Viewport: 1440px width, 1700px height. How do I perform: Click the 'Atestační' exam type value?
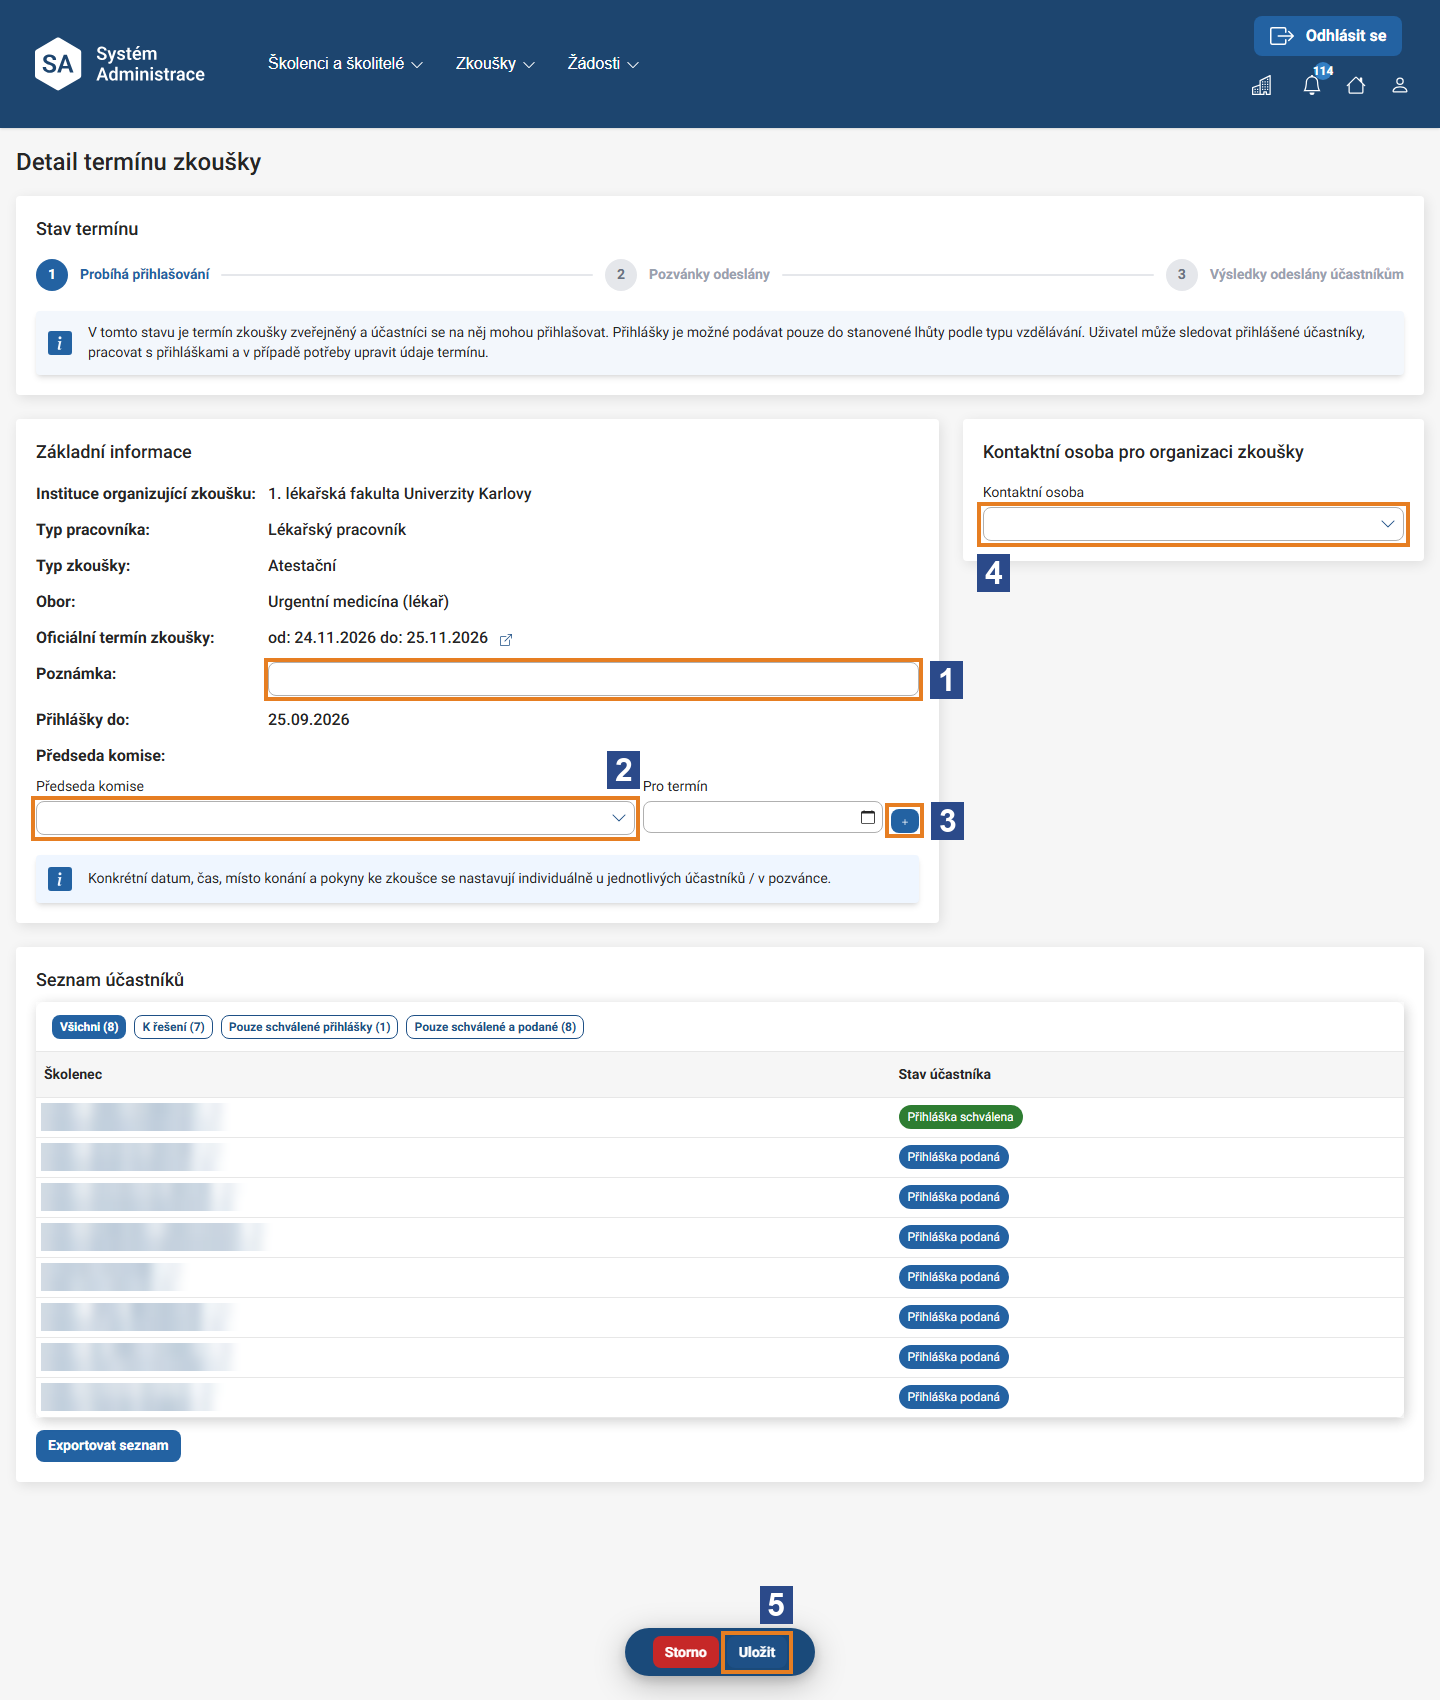point(302,566)
